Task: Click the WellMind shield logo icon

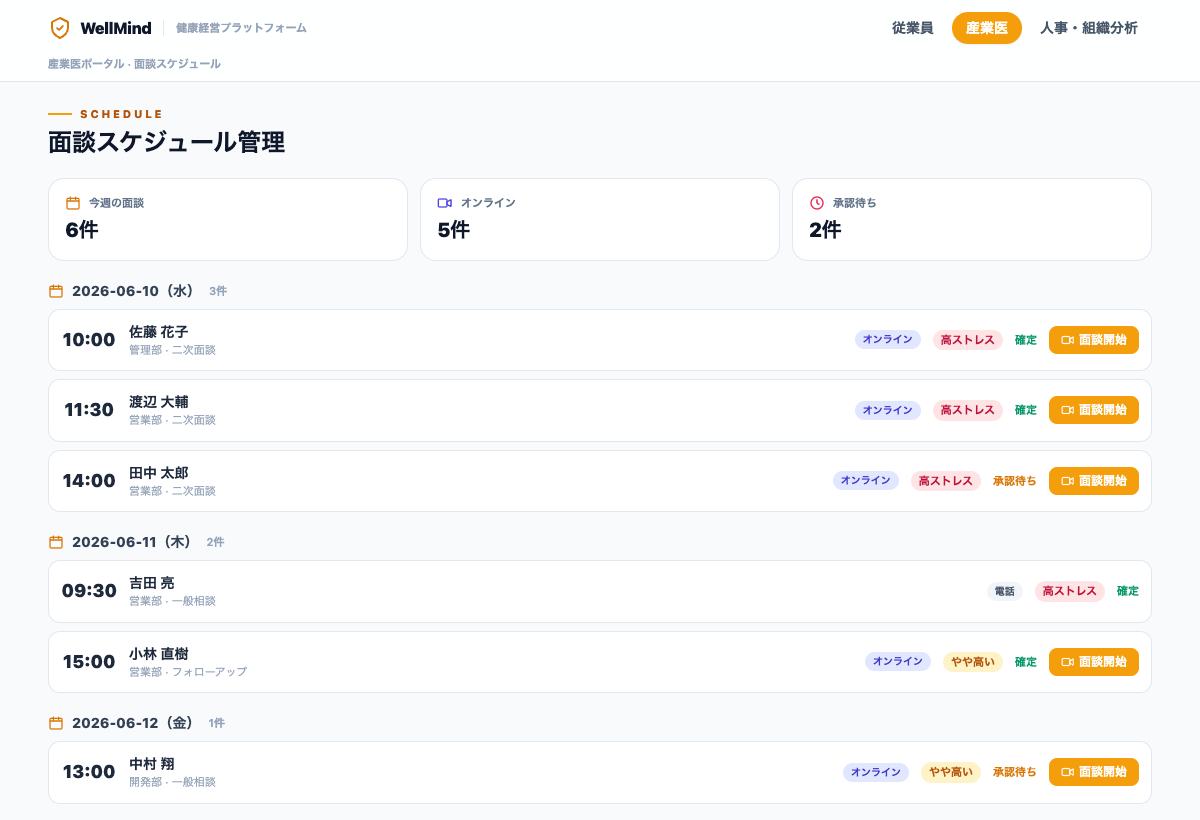Action: [60, 28]
